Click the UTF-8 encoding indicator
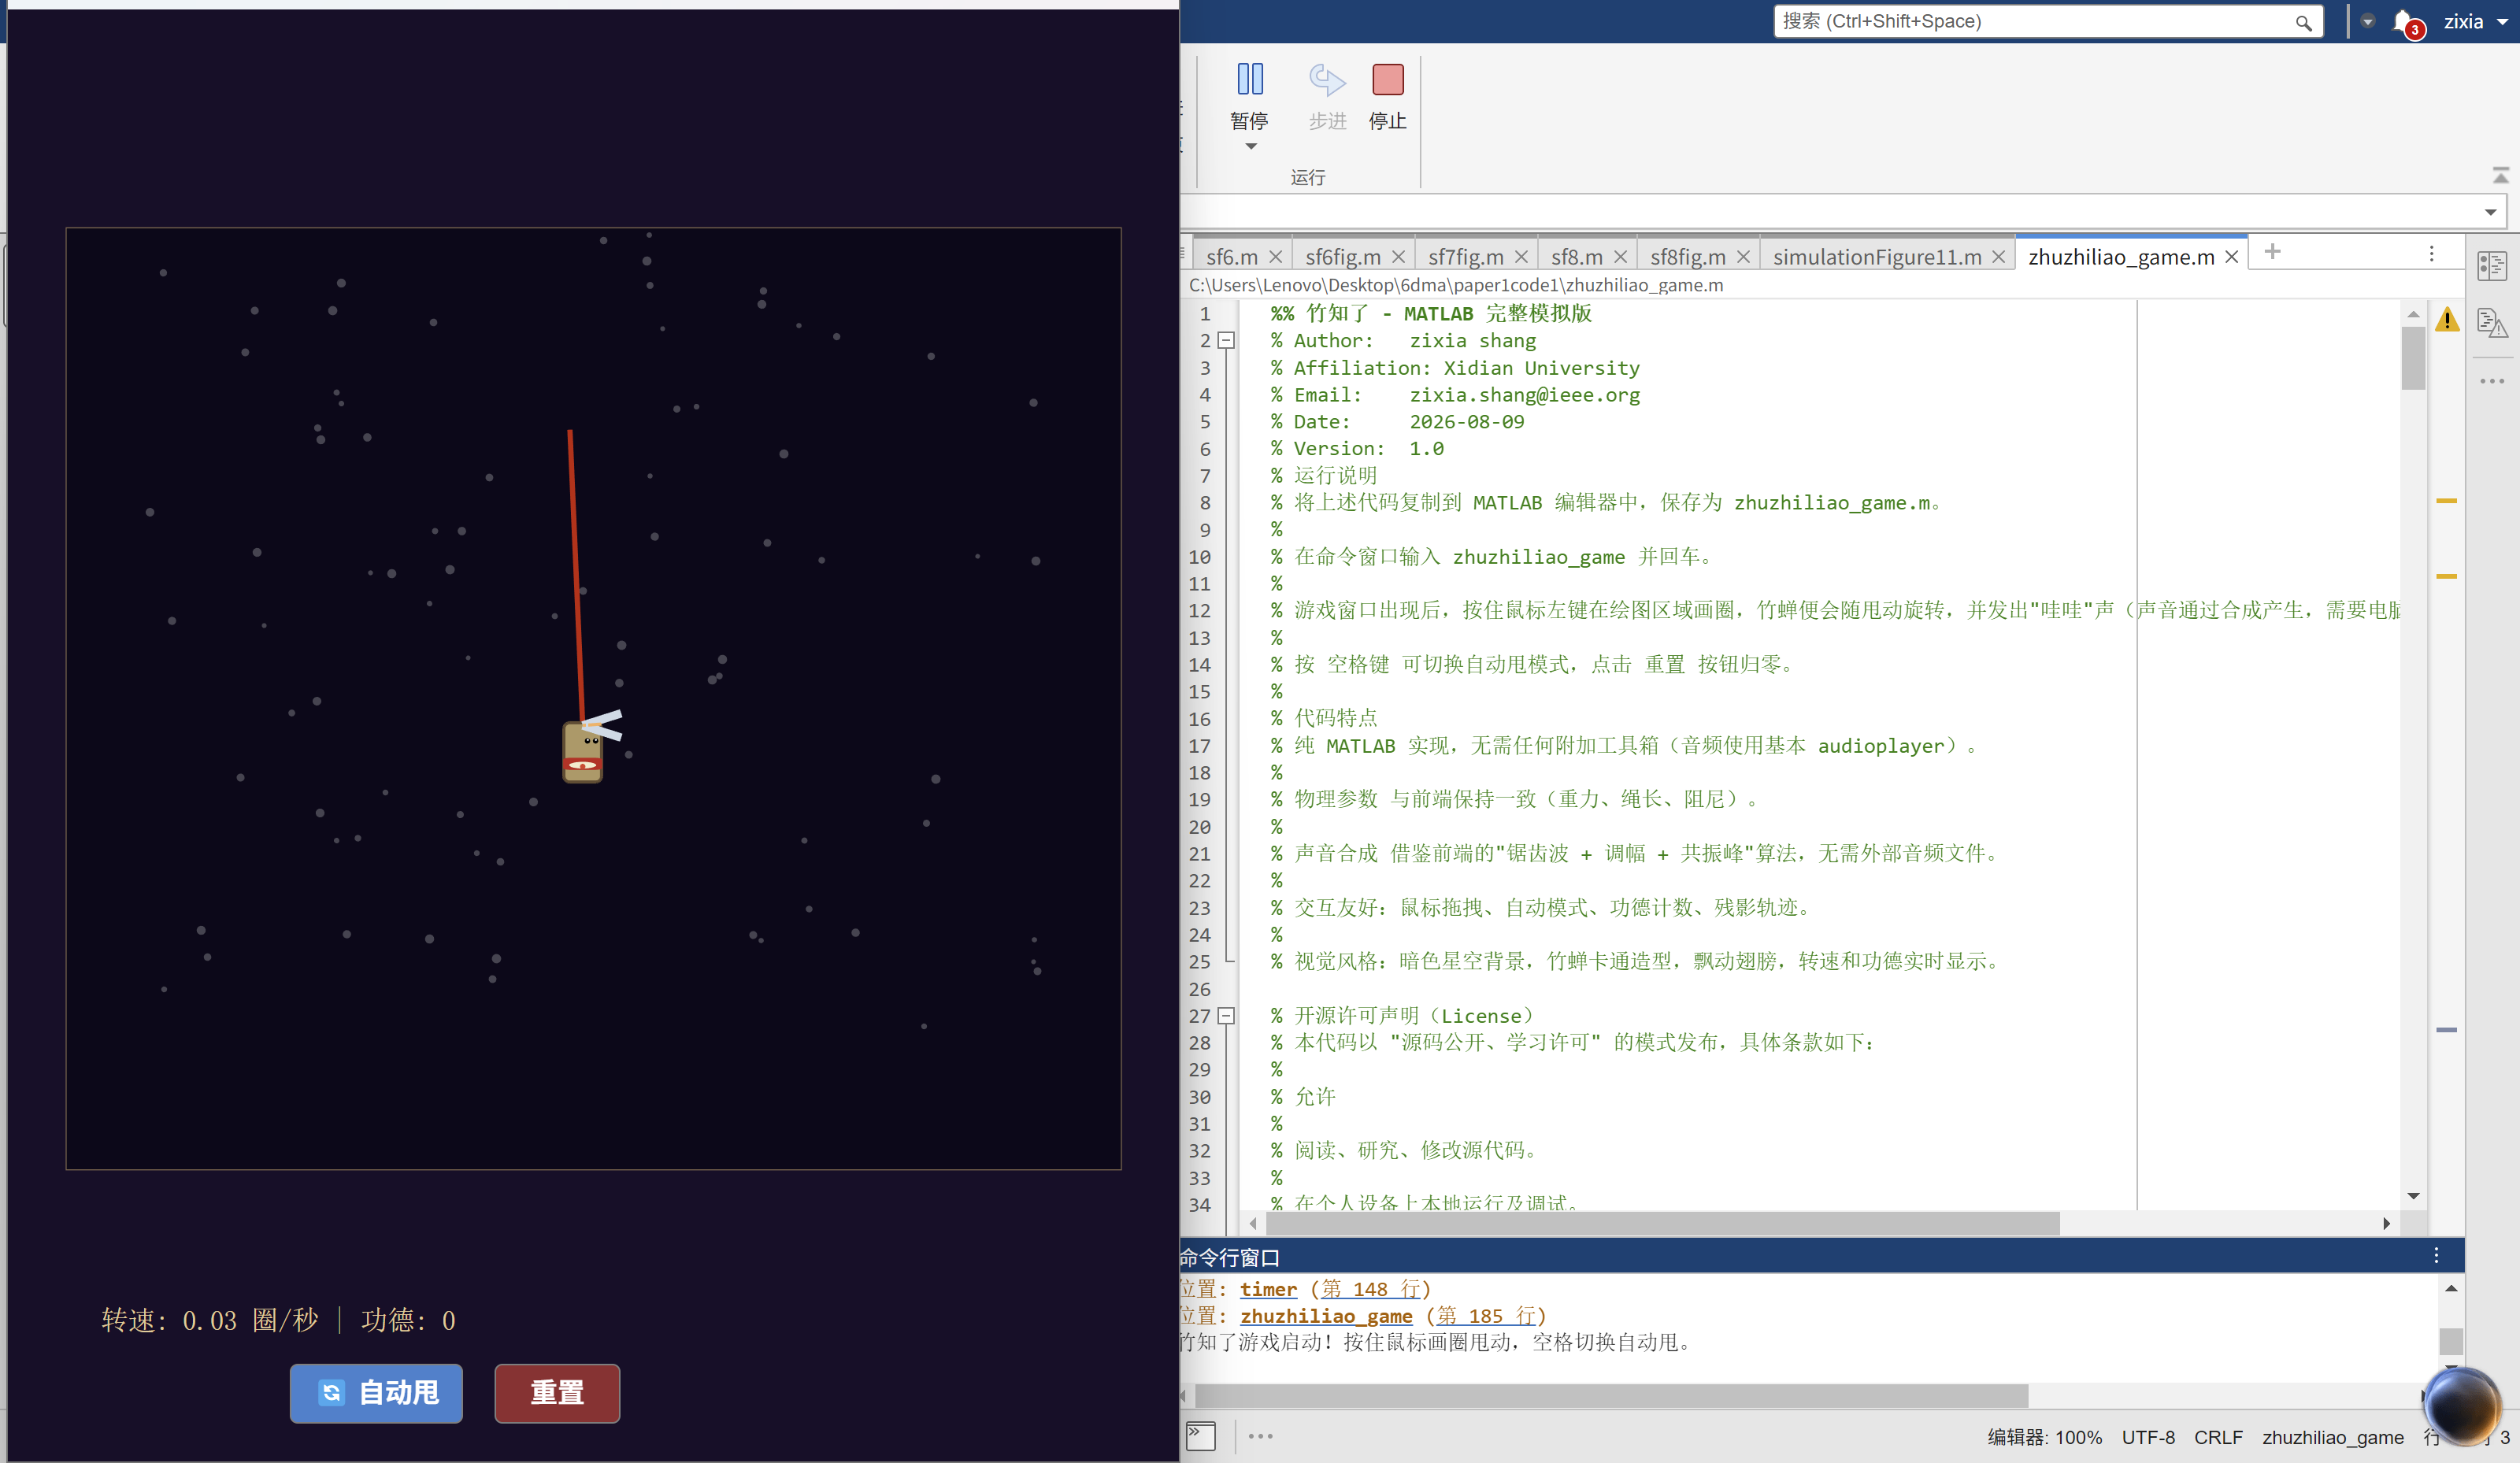The width and height of the screenshot is (2520, 1463). 2148,1437
